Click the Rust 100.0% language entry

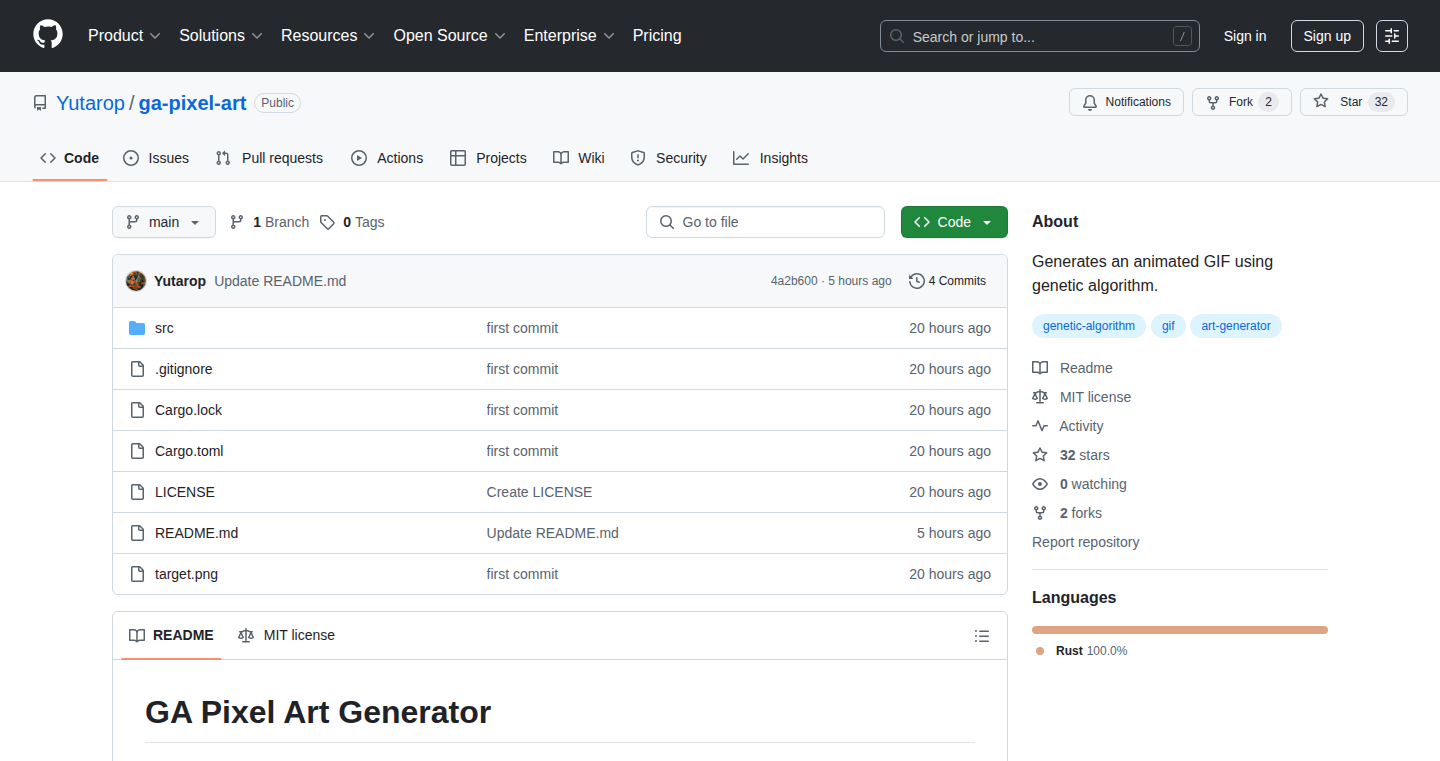pos(1082,651)
